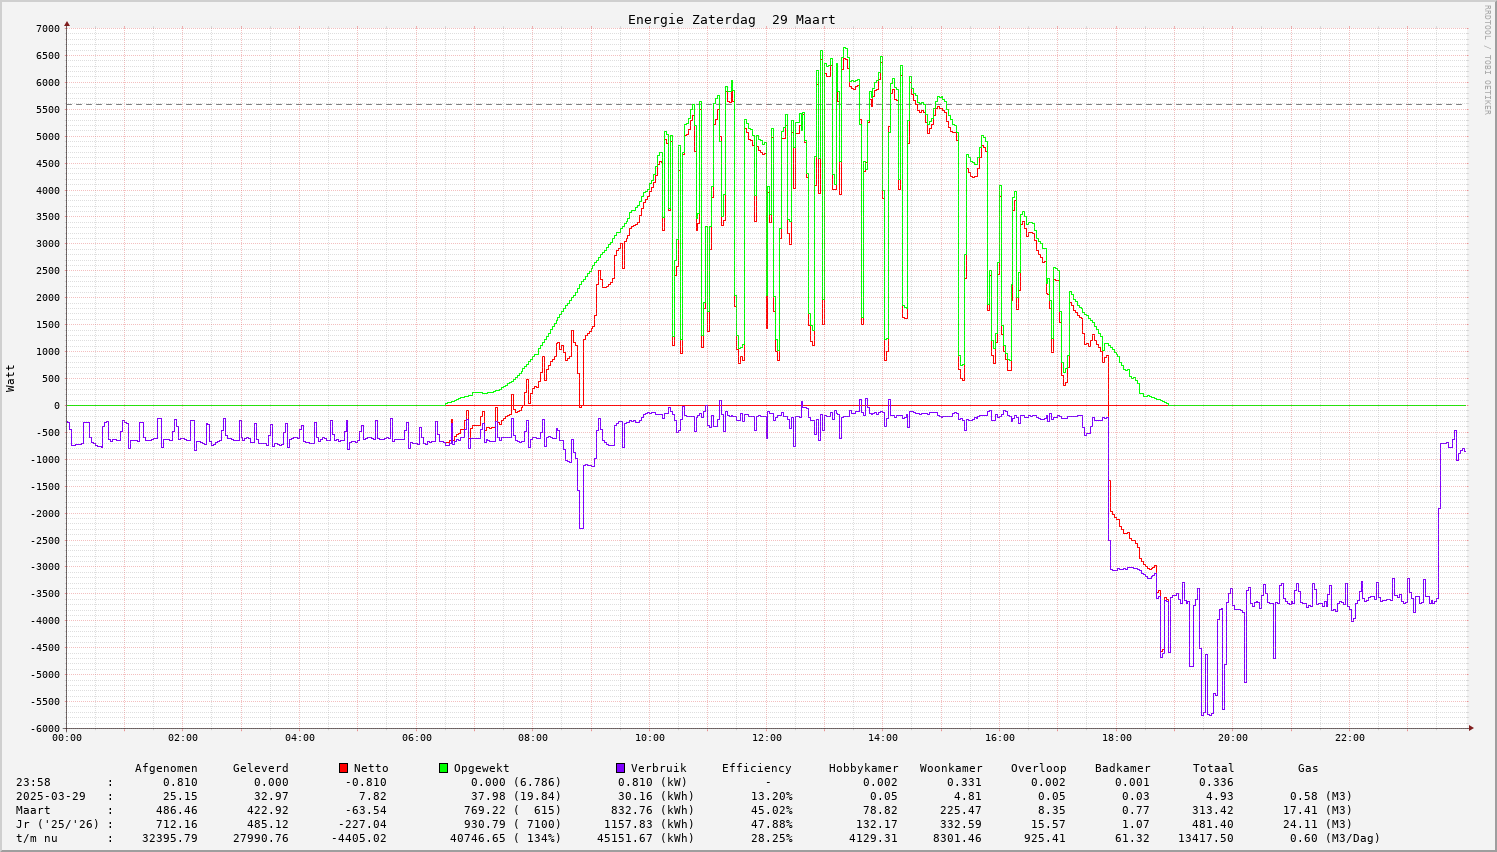Click the 7000 value on the y-axis

coord(47,28)
